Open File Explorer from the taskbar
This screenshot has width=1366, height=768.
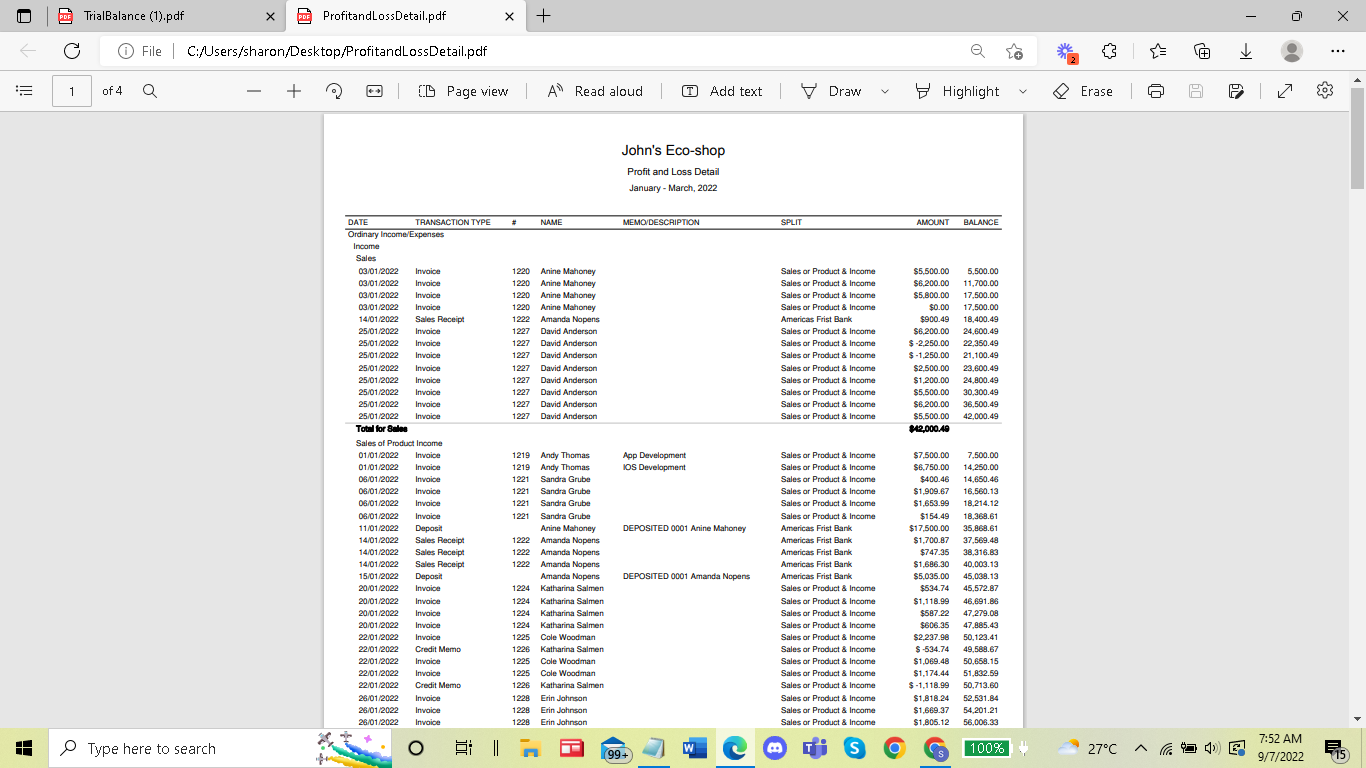(530, 748)
